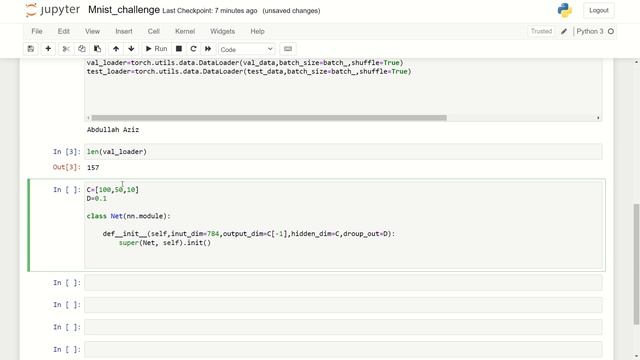This screenshot has height=360, width=640.
Task: Open the command palette keyboard icon
Action: click(288, 49)
